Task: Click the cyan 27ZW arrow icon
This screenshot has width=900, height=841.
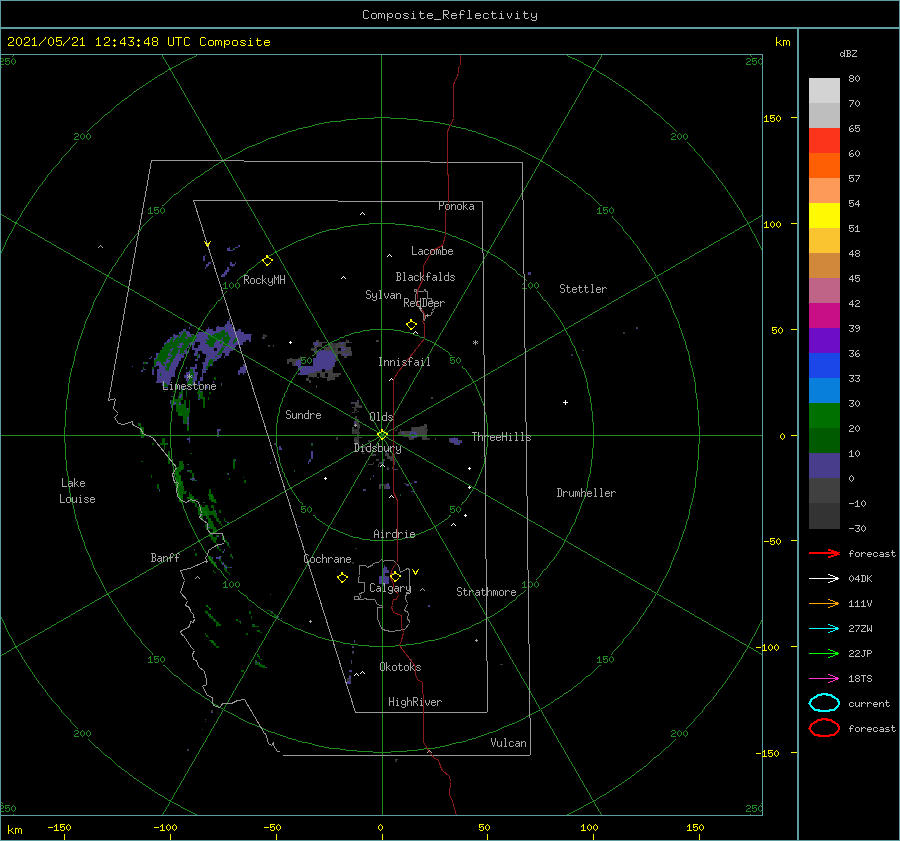Action: pyautogui.click(x=824, y=629)
